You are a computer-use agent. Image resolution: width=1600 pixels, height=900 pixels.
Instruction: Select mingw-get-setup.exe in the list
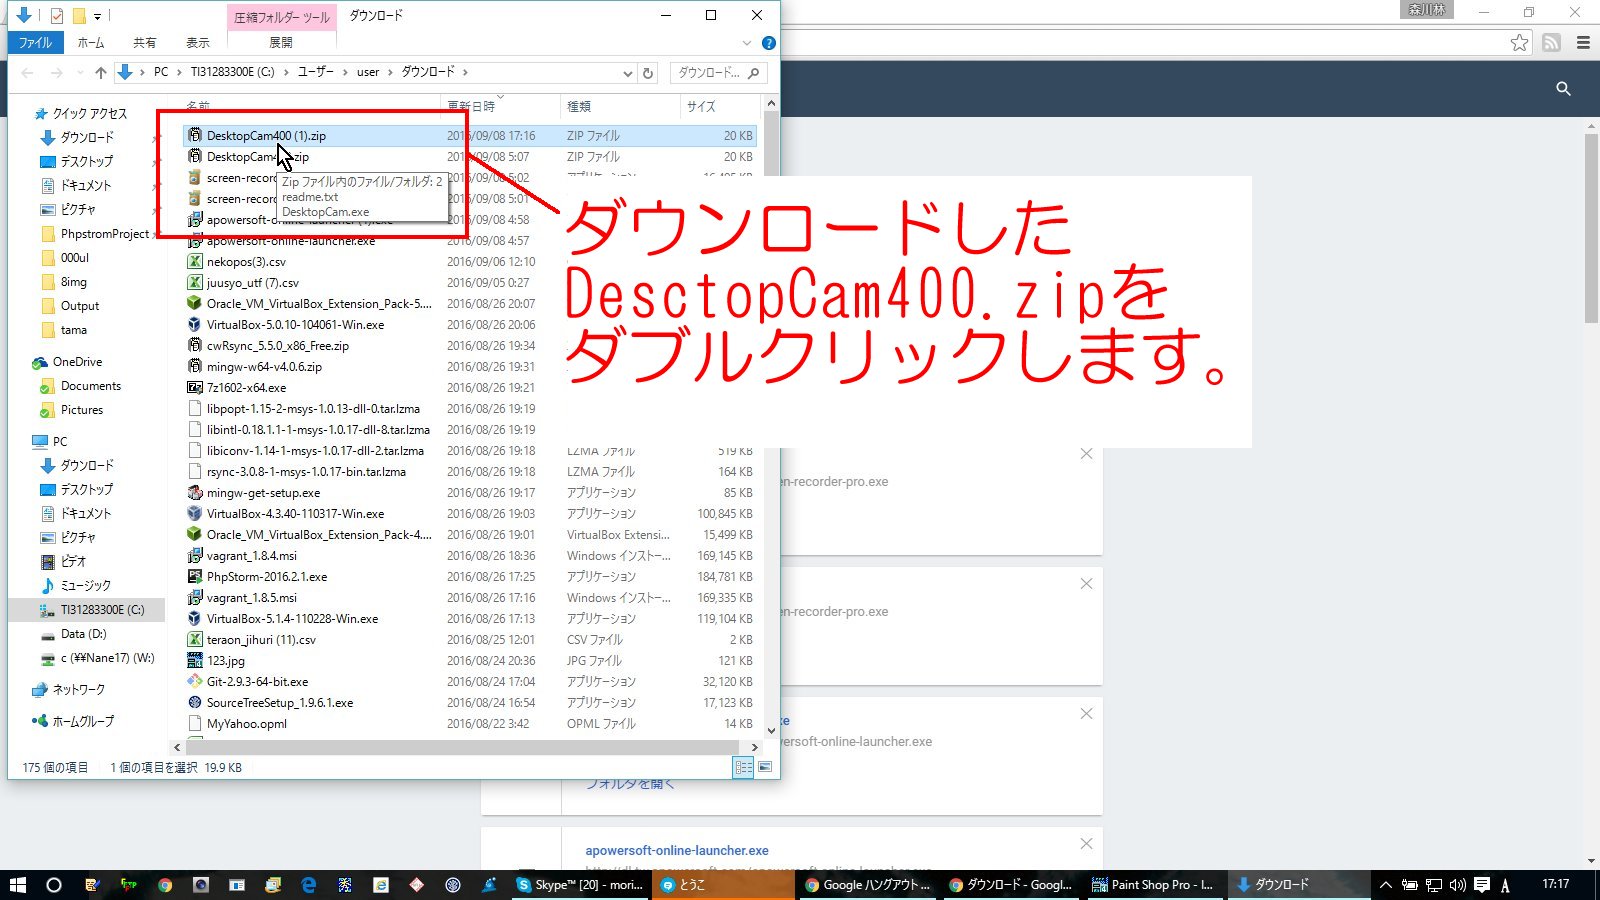(x=263, y=493)
